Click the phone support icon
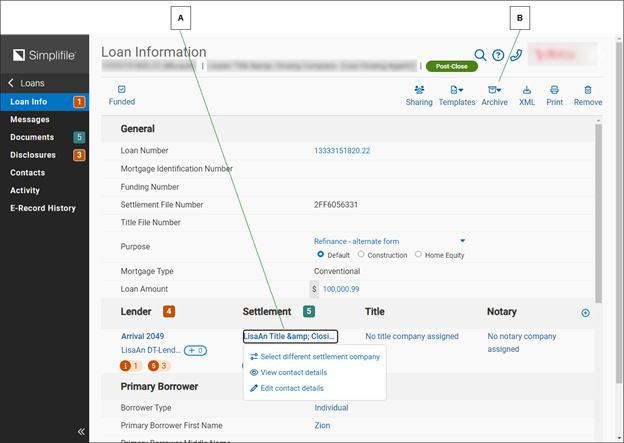 [516, 55]
